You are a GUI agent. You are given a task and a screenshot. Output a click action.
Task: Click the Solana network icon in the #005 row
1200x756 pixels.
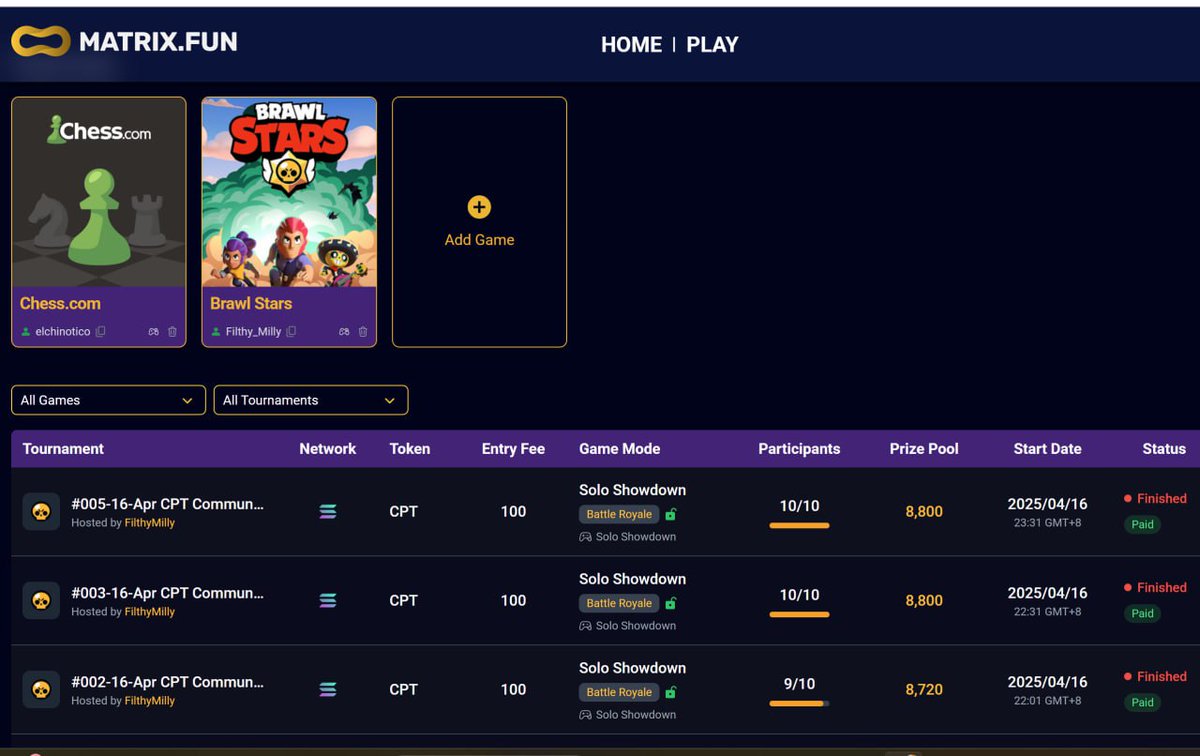tap(328, 512)
